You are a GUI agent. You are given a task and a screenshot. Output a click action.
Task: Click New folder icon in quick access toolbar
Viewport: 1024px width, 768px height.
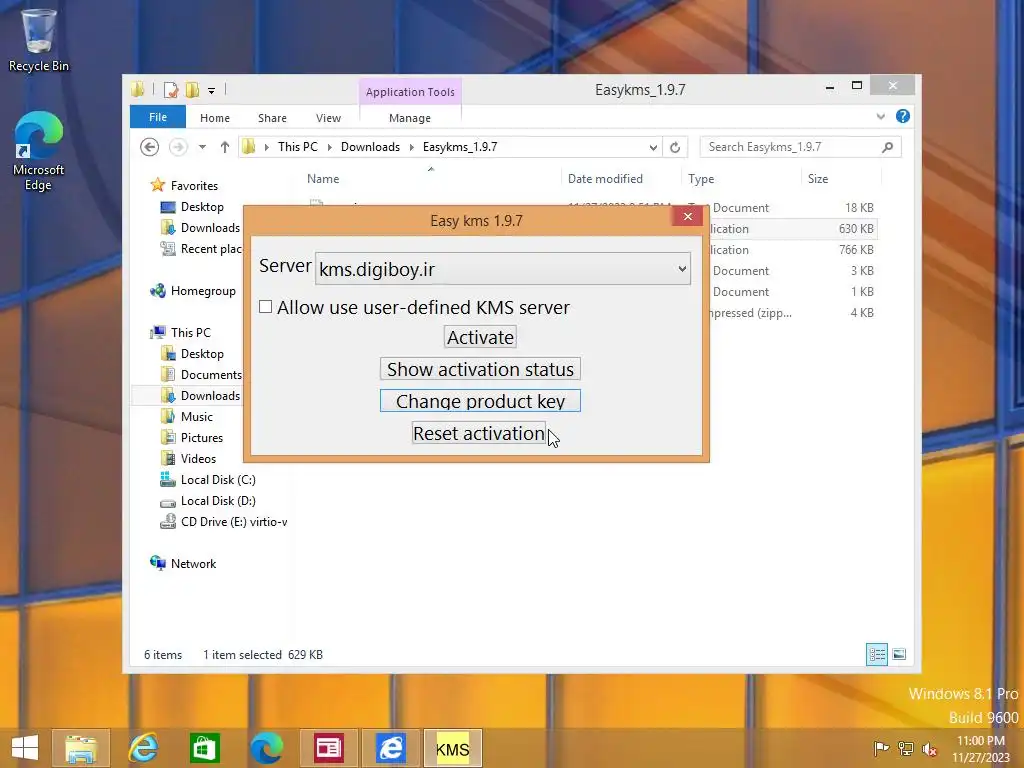(192, 89)
